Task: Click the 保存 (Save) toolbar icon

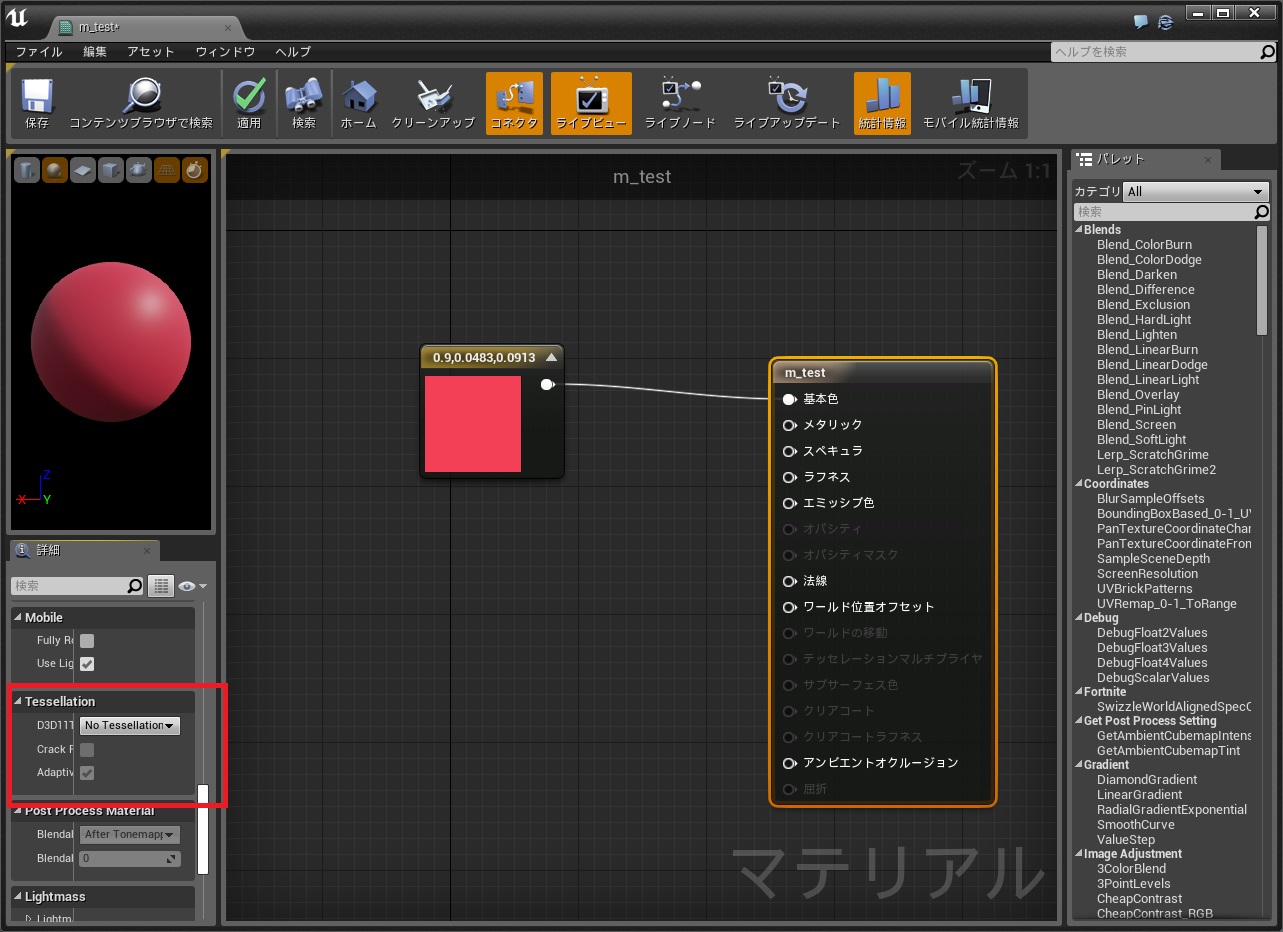Action: pyautogui.click(x=38, y=100)
